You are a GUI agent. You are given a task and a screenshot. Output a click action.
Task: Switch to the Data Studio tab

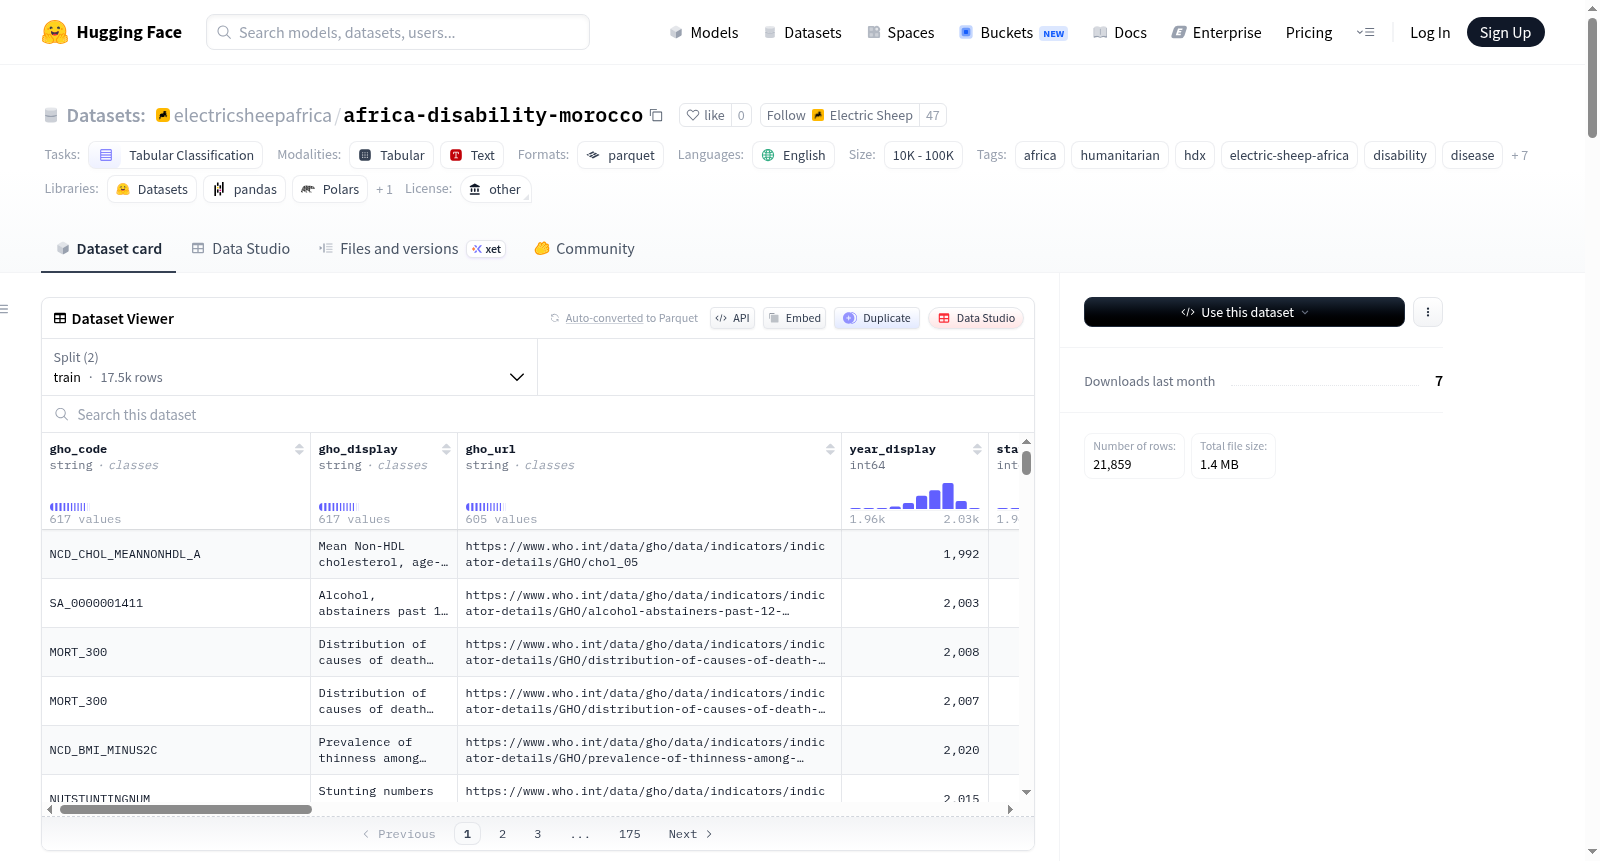pos(240,248)
